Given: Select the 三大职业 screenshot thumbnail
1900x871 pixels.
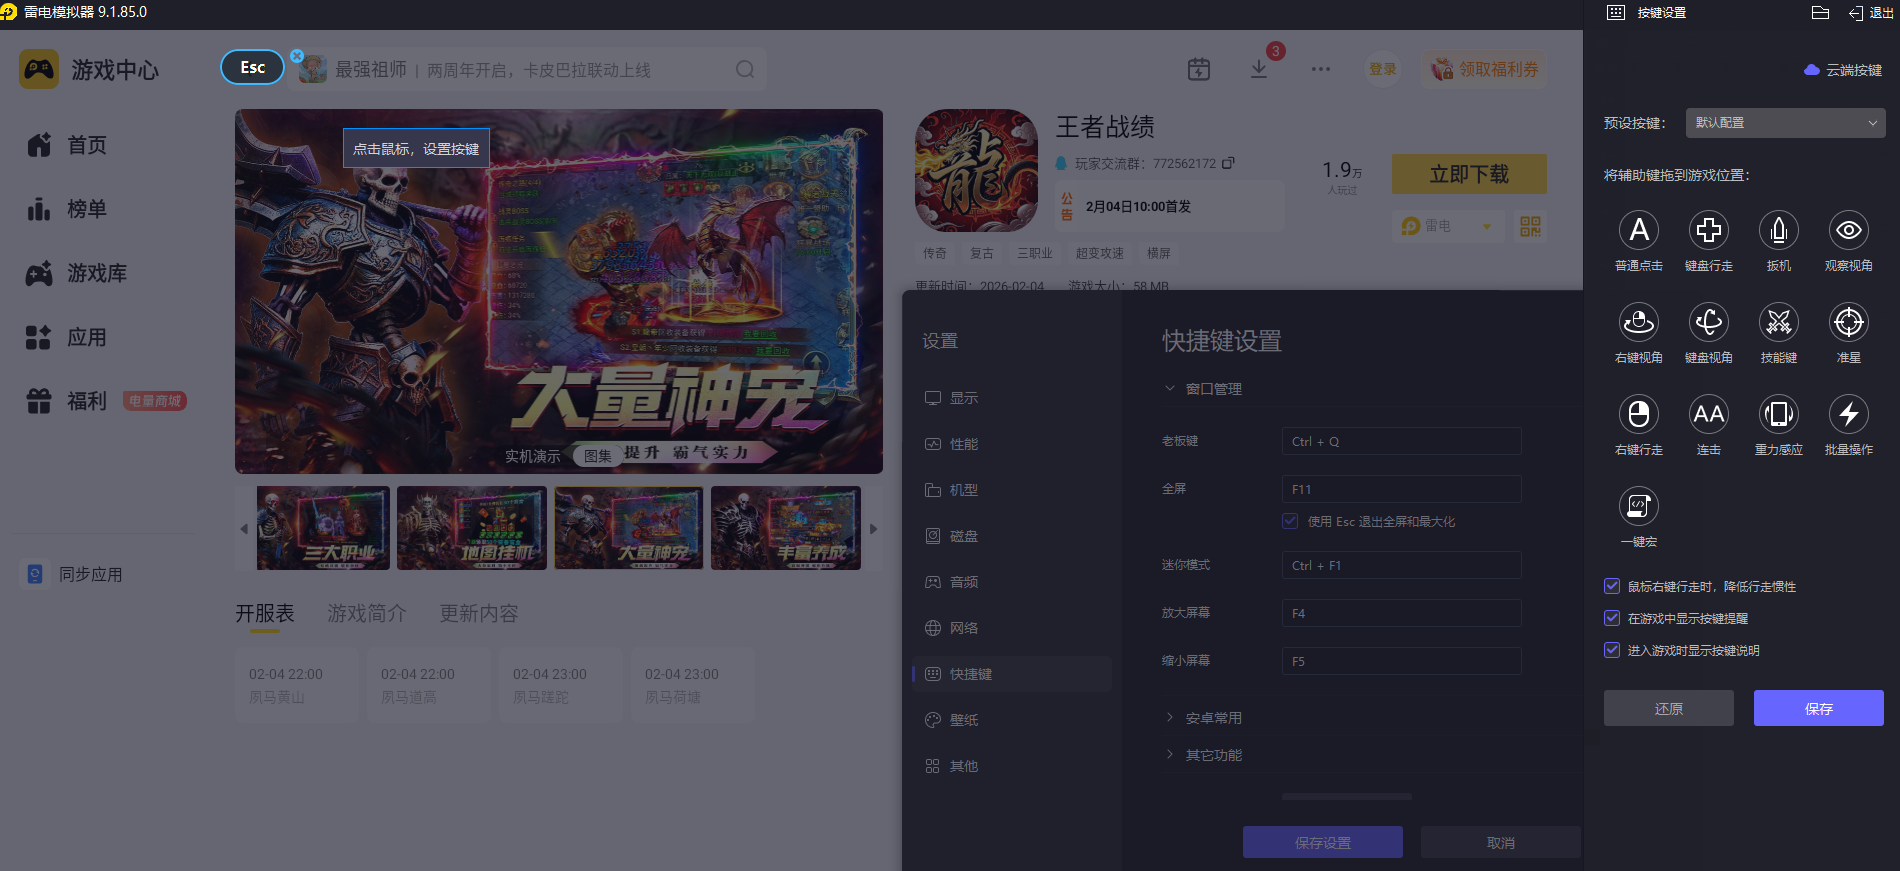Looking at the screenshot, I should click(x=323, y=528).
